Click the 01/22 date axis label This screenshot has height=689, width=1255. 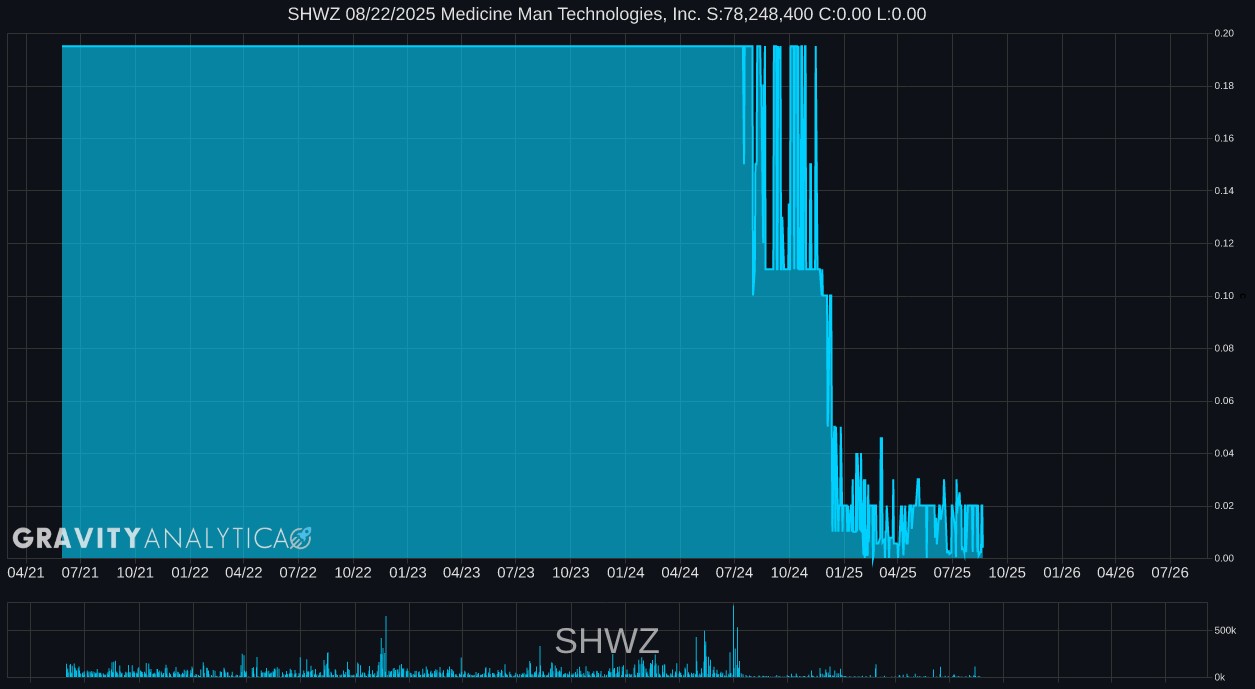(x=190, y=572)
